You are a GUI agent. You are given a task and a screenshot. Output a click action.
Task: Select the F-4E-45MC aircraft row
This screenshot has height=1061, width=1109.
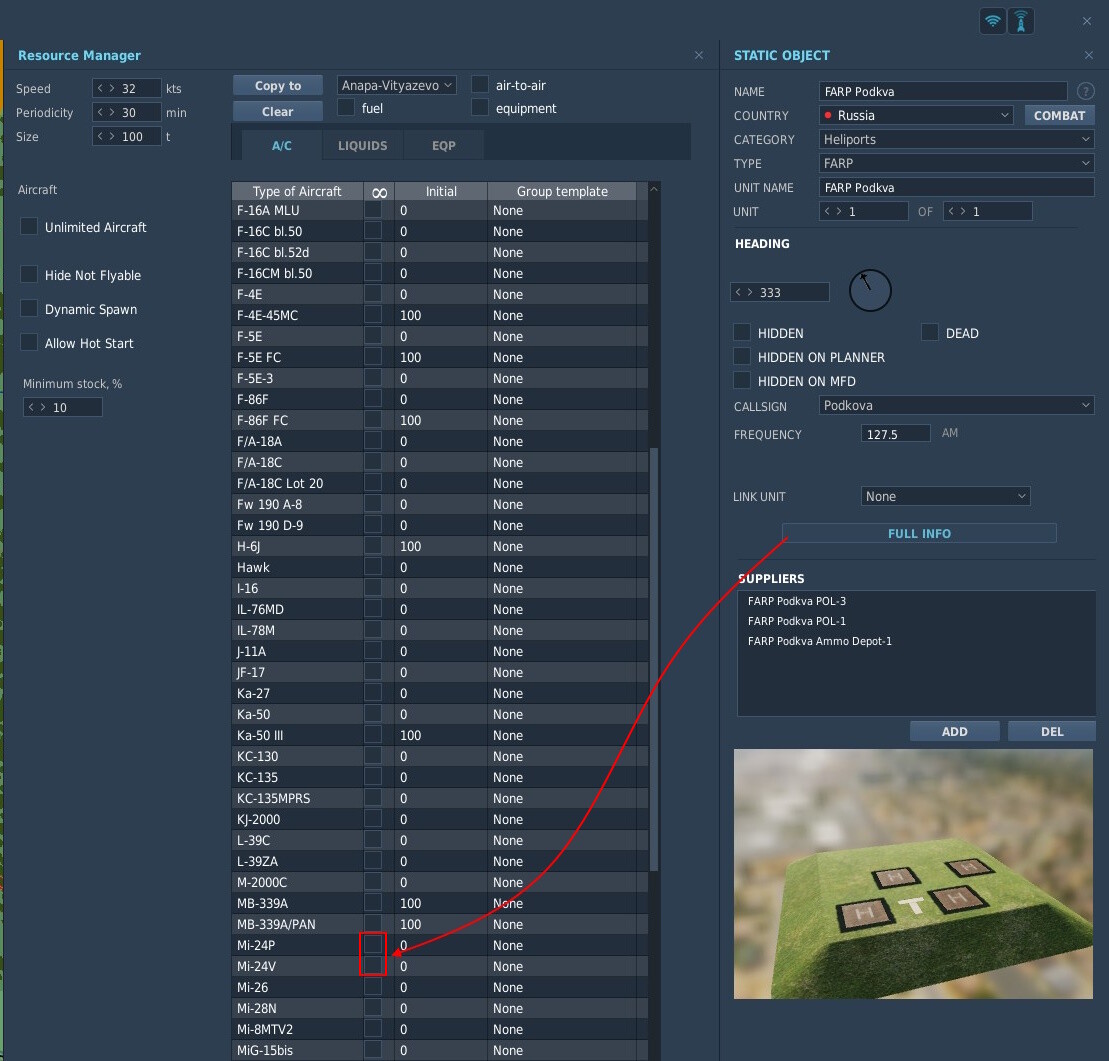[440, 315]
